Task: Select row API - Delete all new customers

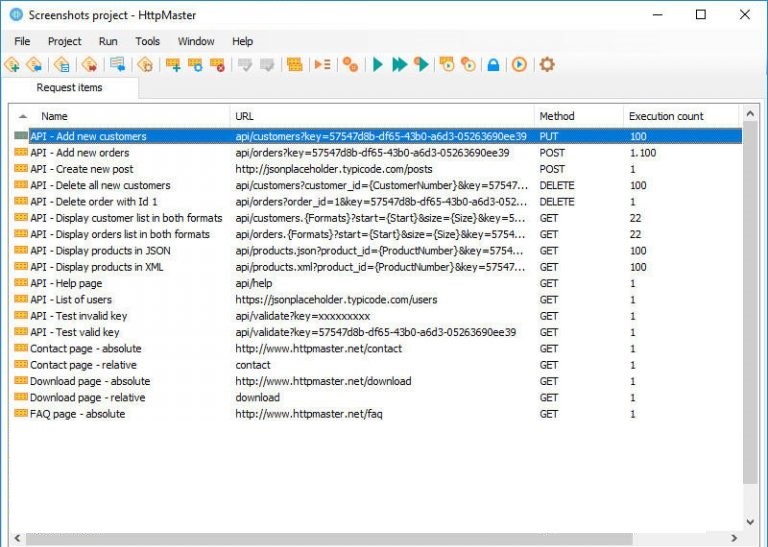Action: click(x=377, y=185)
